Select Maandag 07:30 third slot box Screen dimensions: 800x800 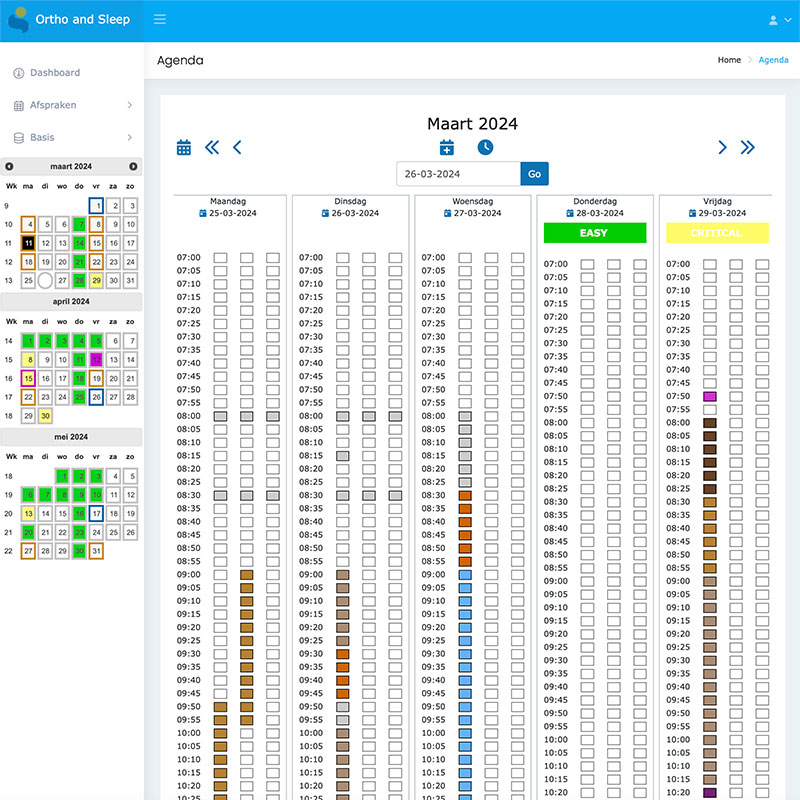(273, 337)
